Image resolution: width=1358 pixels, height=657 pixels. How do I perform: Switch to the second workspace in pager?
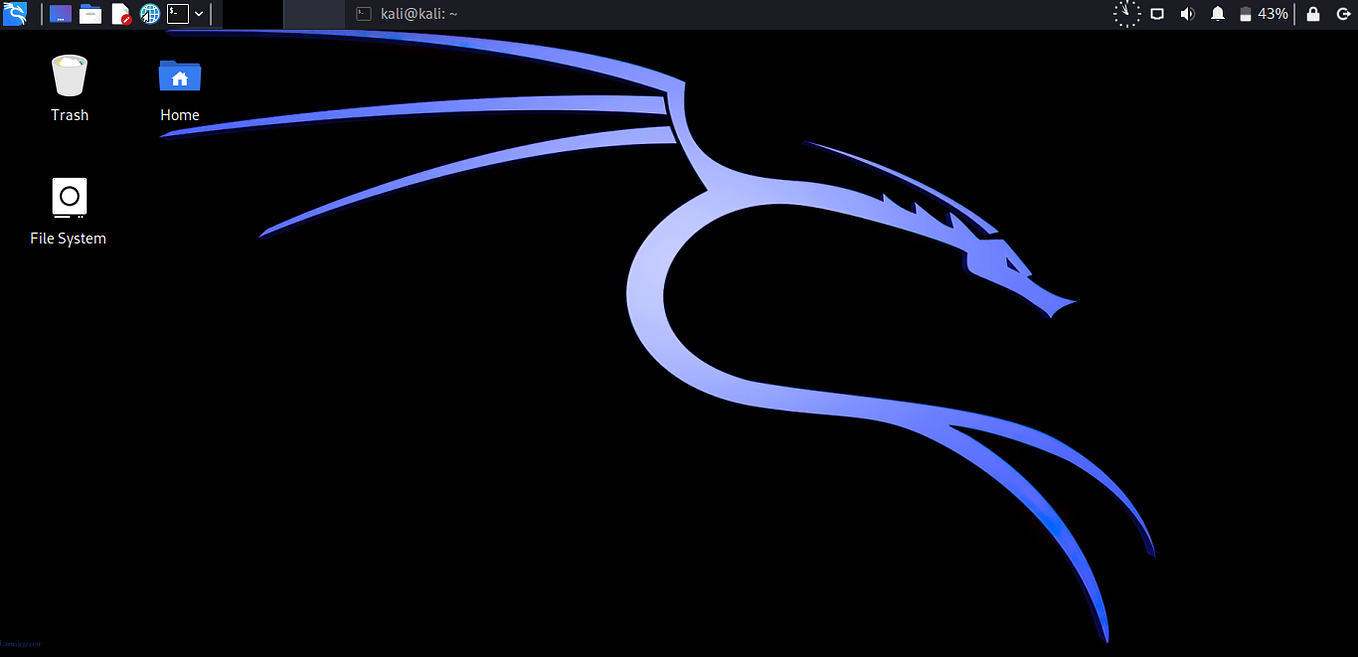pos(314,14)
